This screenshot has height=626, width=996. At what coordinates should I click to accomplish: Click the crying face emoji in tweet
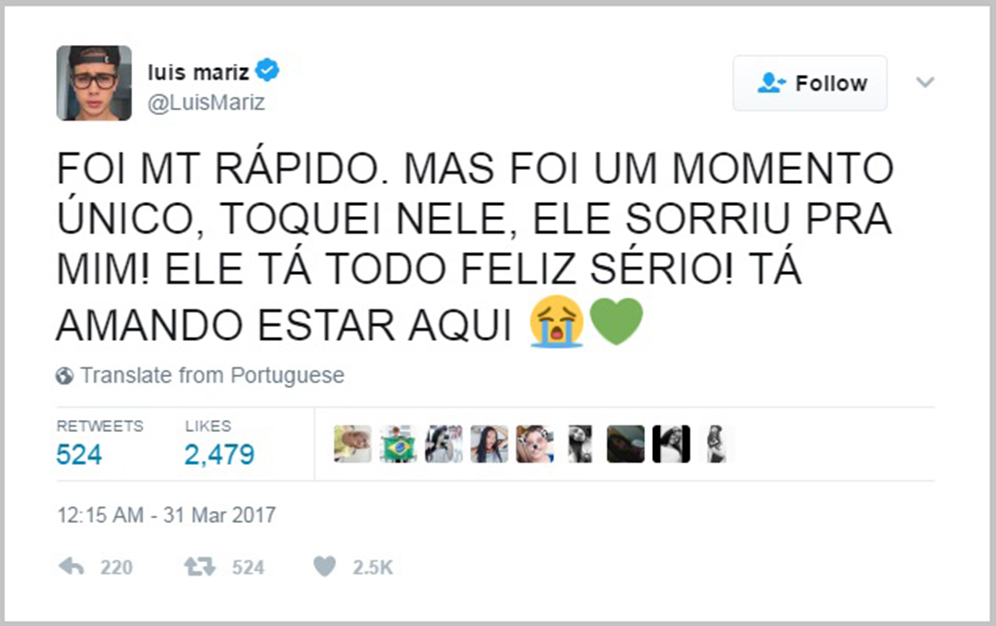point(557,323)
